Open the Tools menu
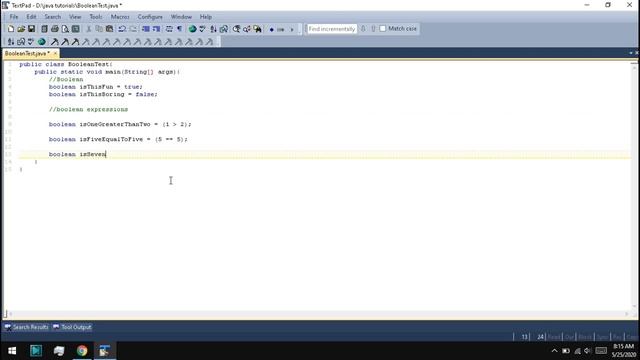Image resolution: width=640 pixels, height=360 pixels. tap(96, 17)
